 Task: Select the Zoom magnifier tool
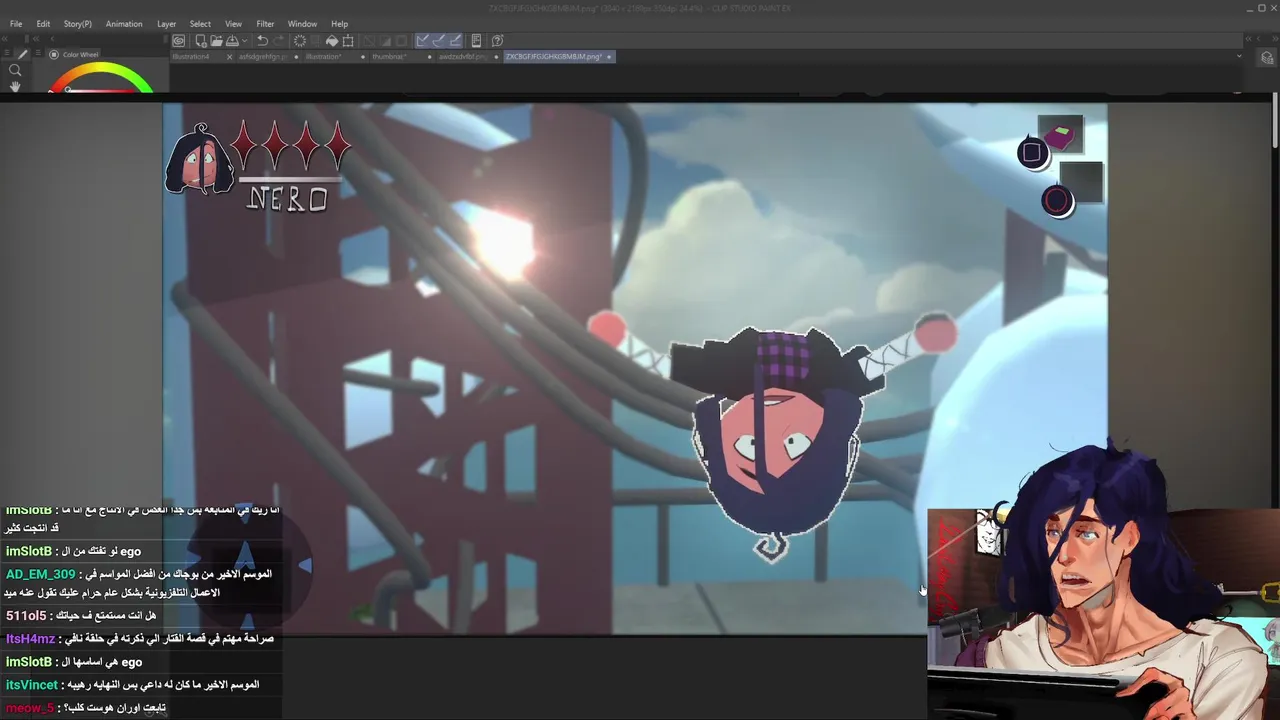(x=15, y=70)
